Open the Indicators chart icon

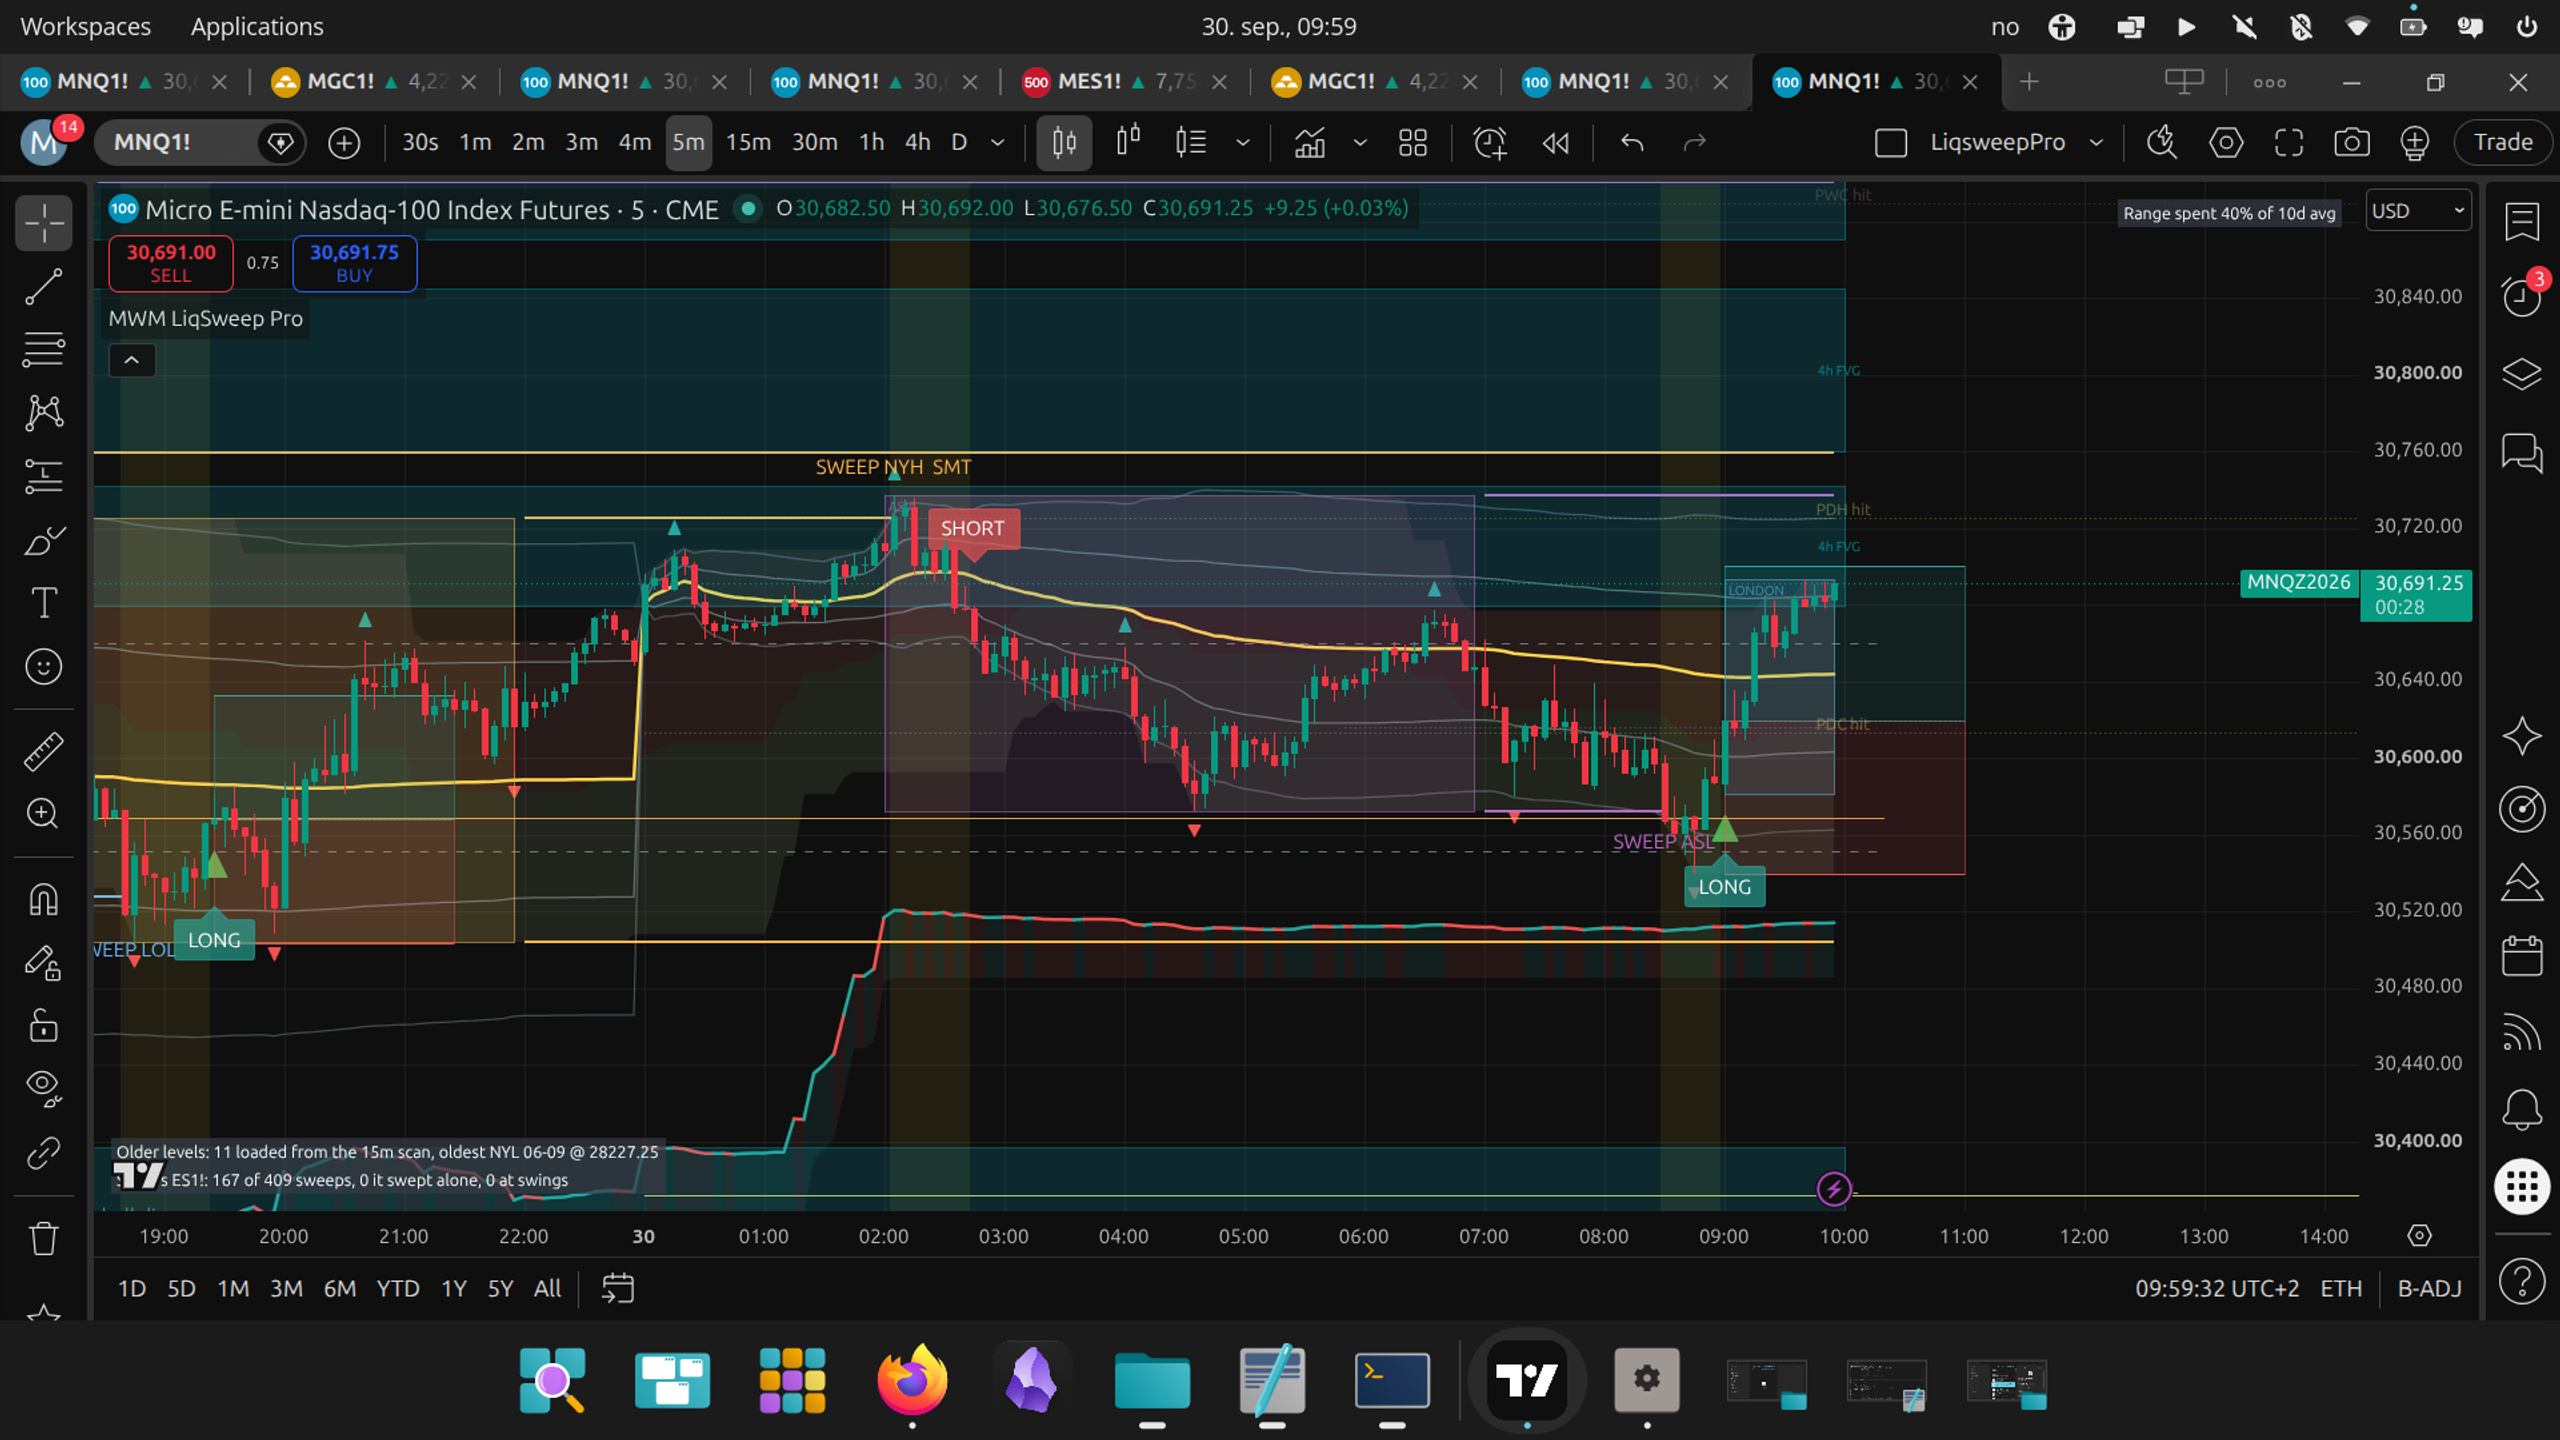tap(1309, 143)
